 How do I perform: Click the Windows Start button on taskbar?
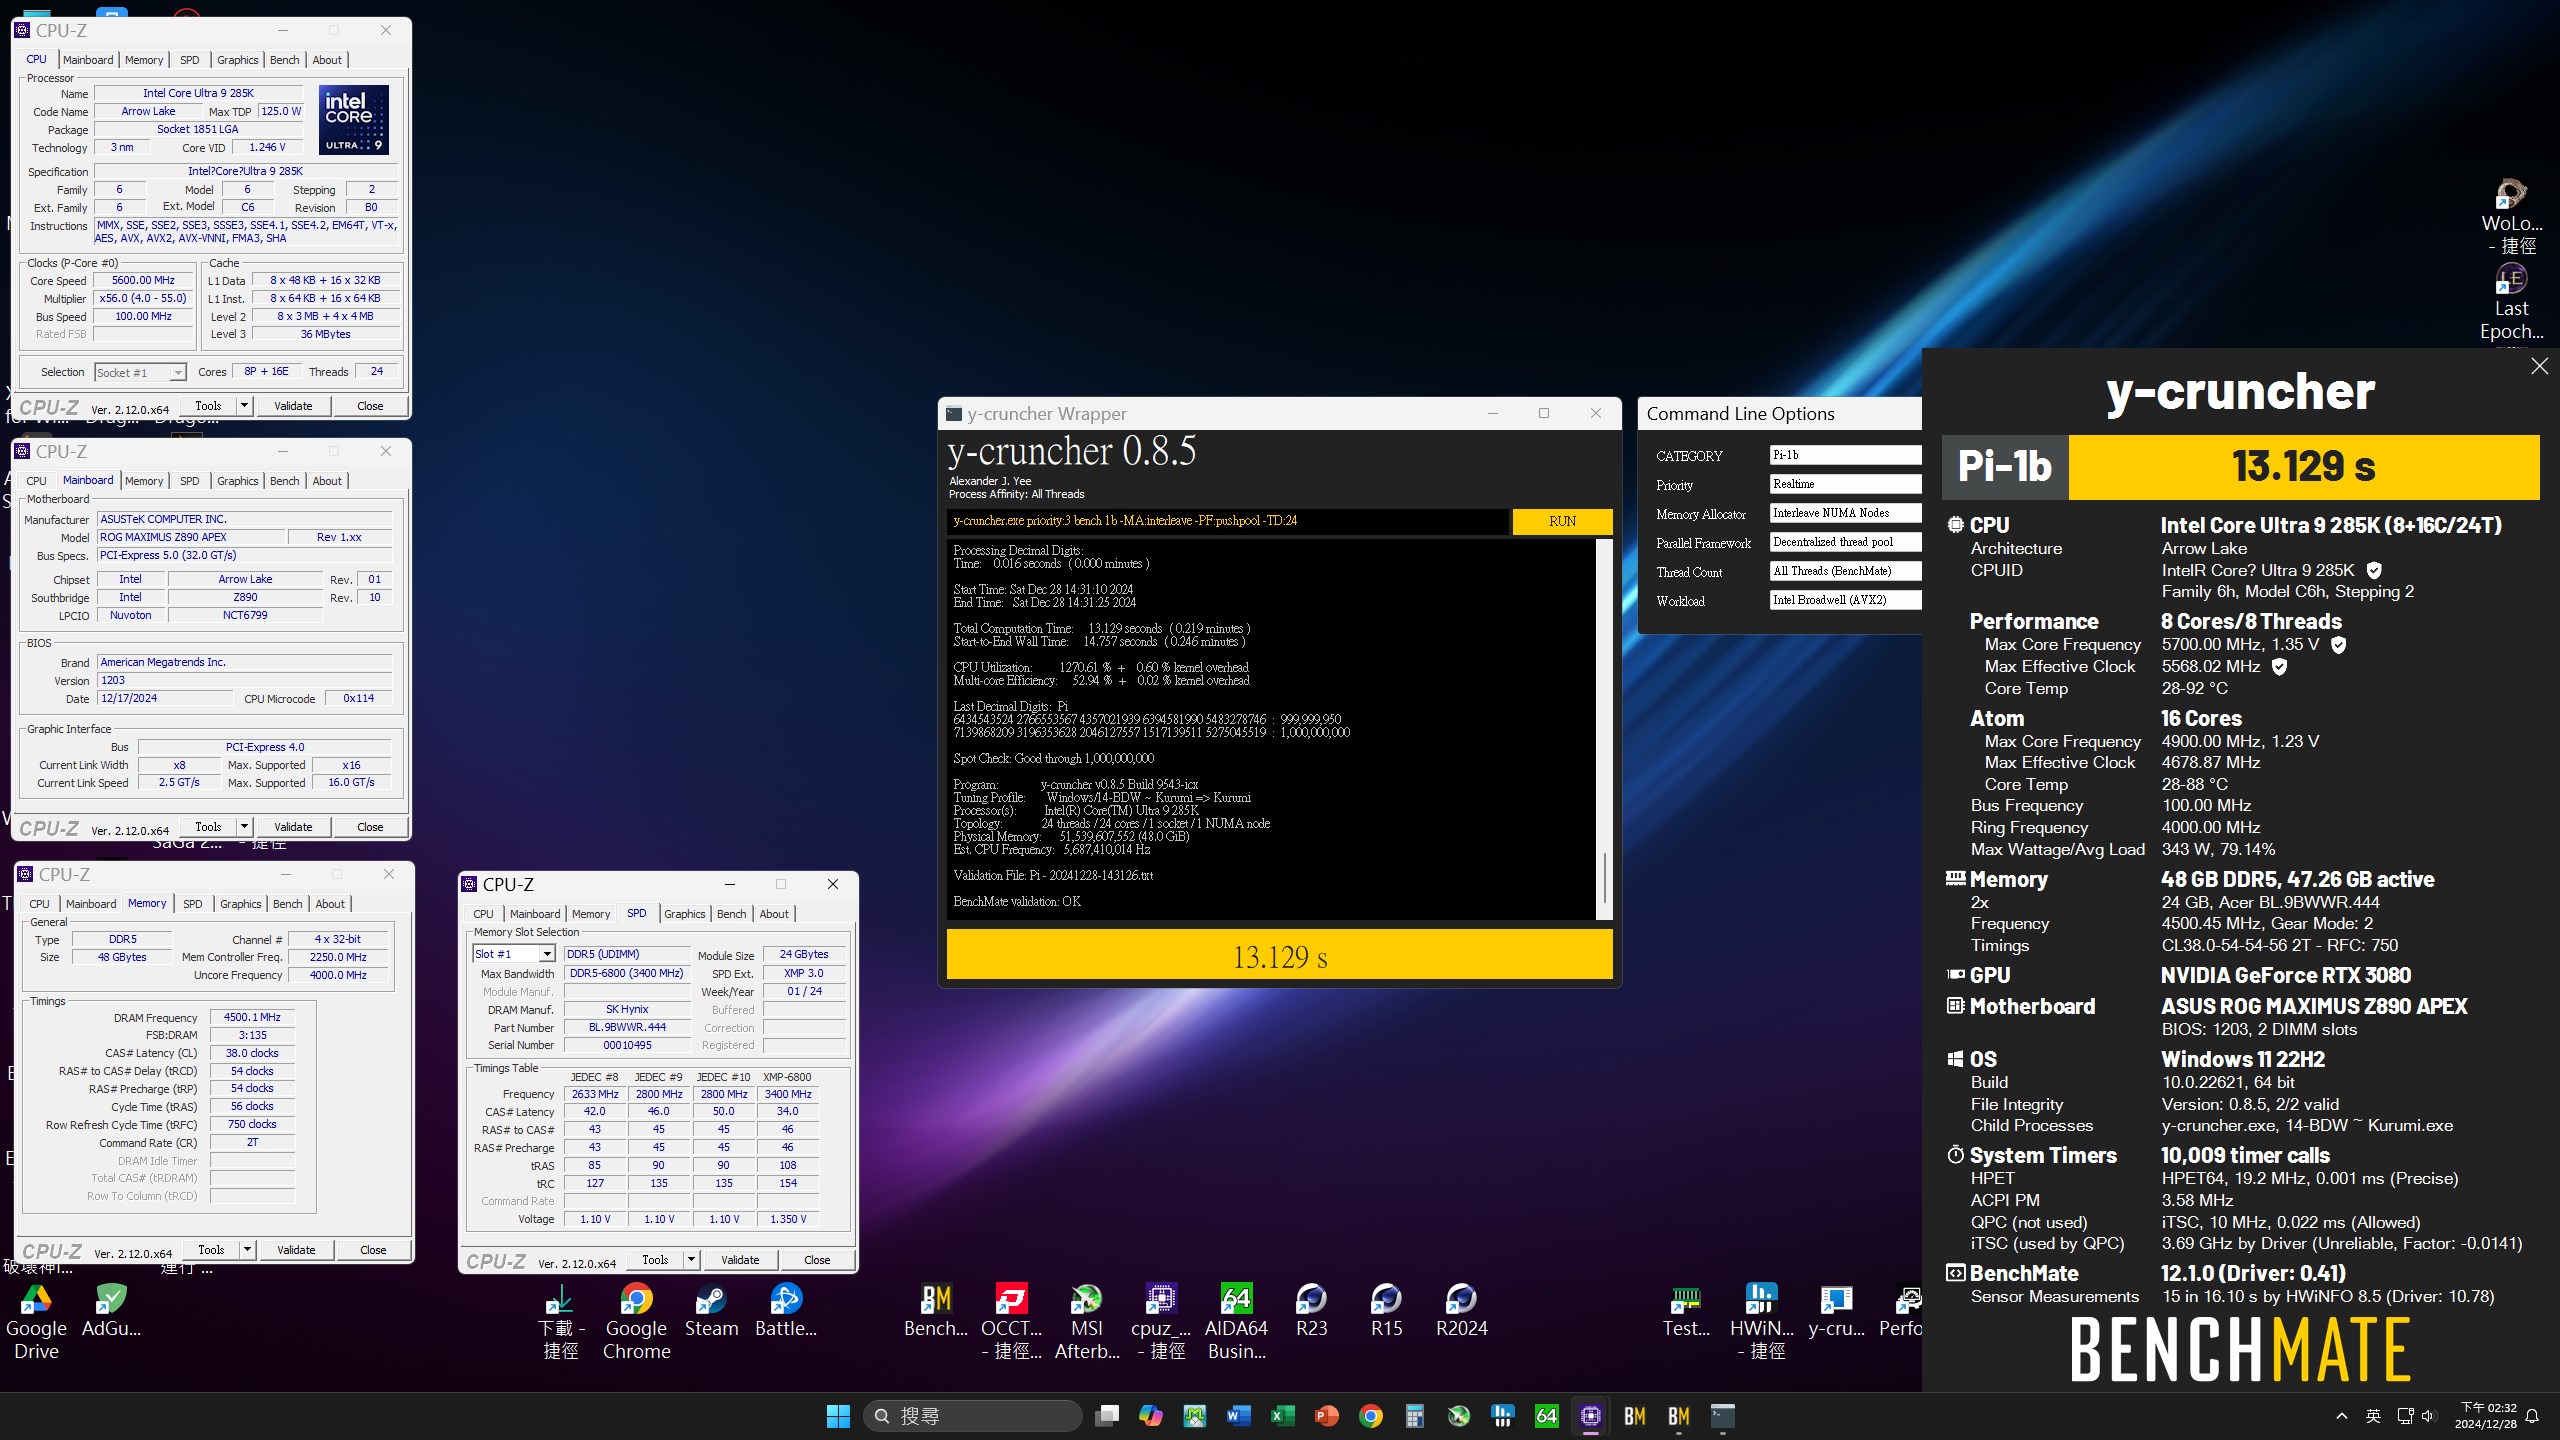point(838,1416)
